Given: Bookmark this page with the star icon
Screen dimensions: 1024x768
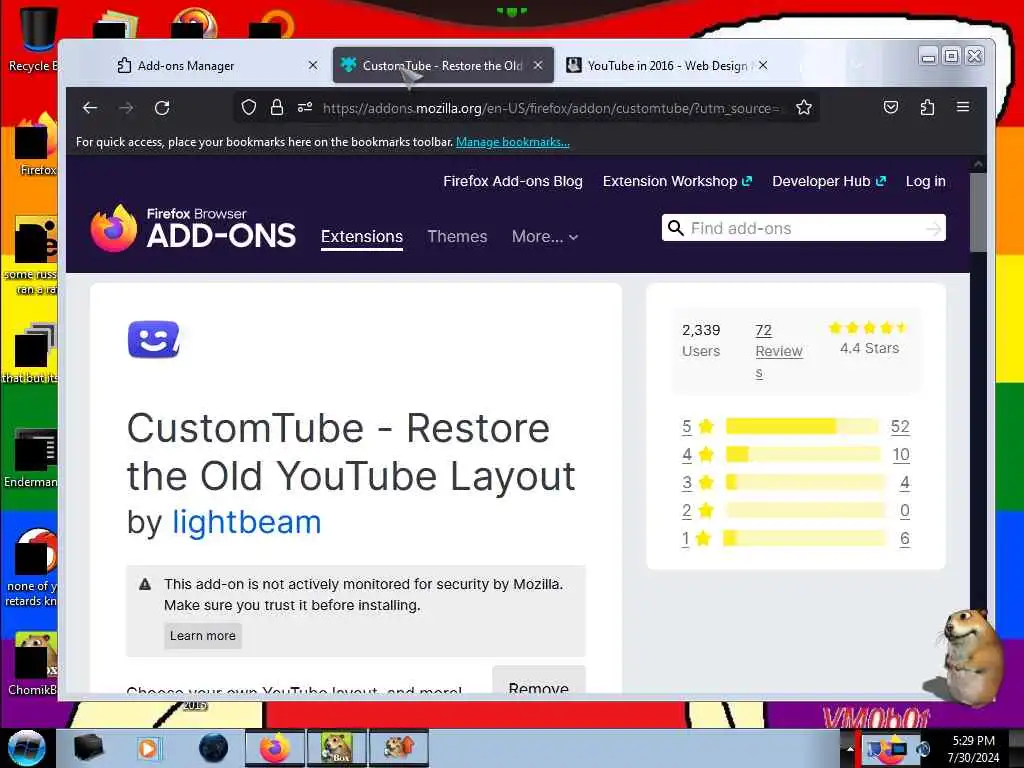Looking at the screenshot, I should 804,107.
